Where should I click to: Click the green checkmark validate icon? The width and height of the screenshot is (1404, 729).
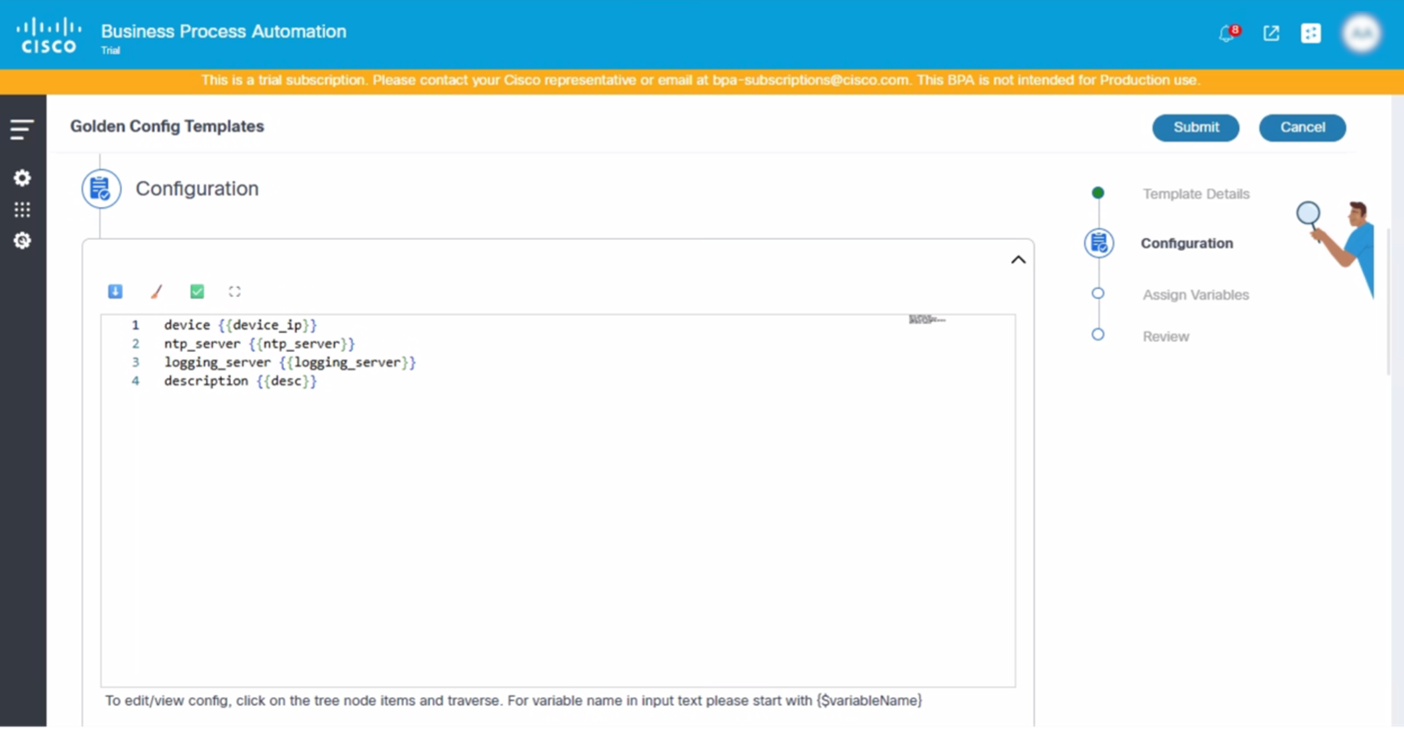tap(197, 291)
